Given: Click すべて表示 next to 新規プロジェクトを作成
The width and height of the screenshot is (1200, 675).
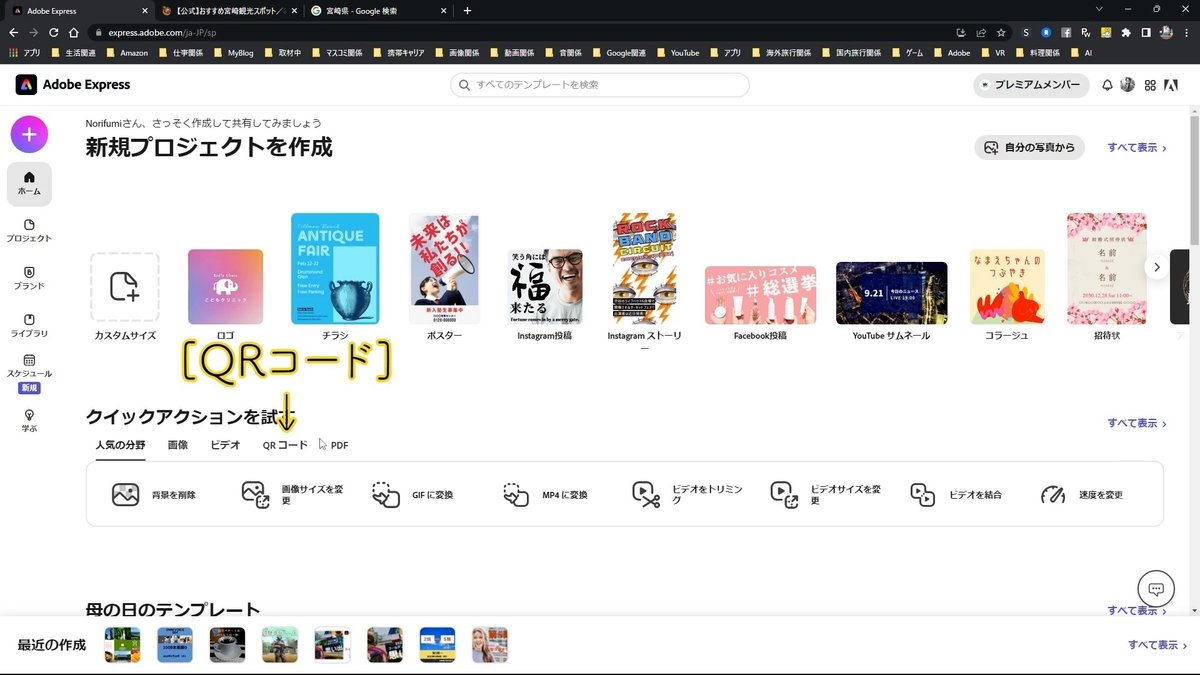Looking at the screenshot, I should coord(1137,147).
